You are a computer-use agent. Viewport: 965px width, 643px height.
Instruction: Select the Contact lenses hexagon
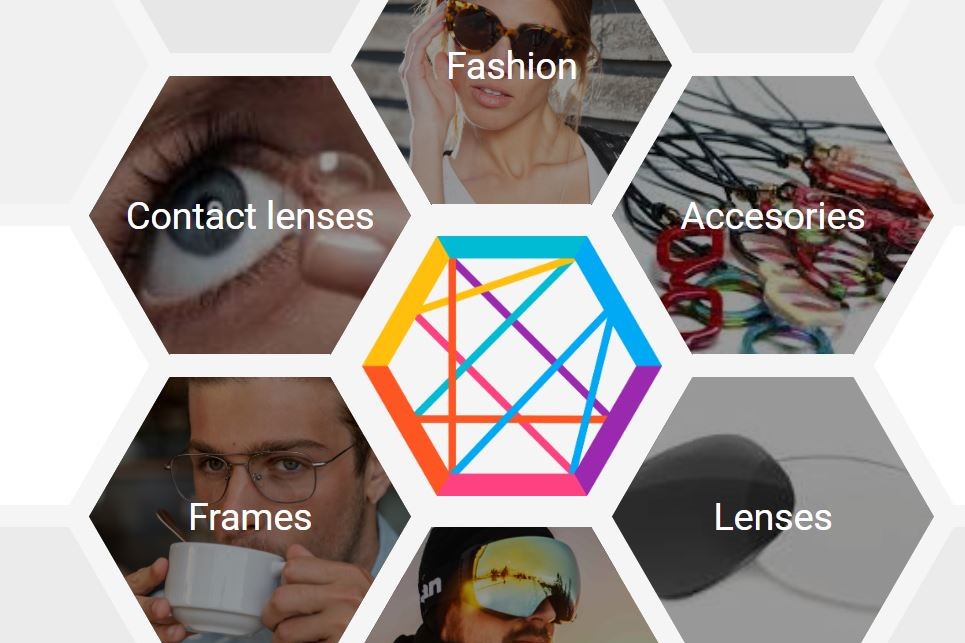[x=249, y=215]
